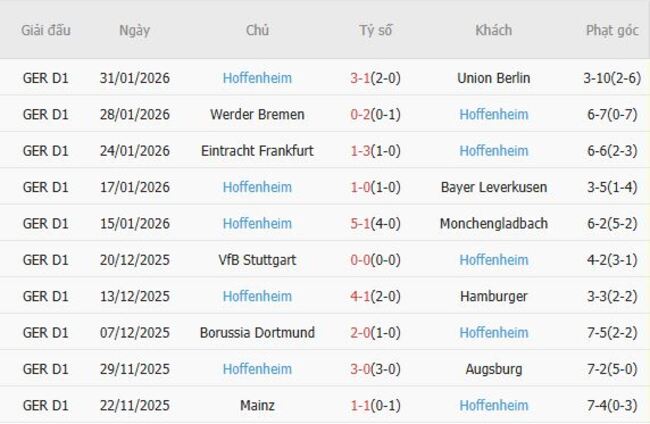
Task: Click Hoffenheim in the 22/11/2025 row
Action: click(x=493, y=406)
